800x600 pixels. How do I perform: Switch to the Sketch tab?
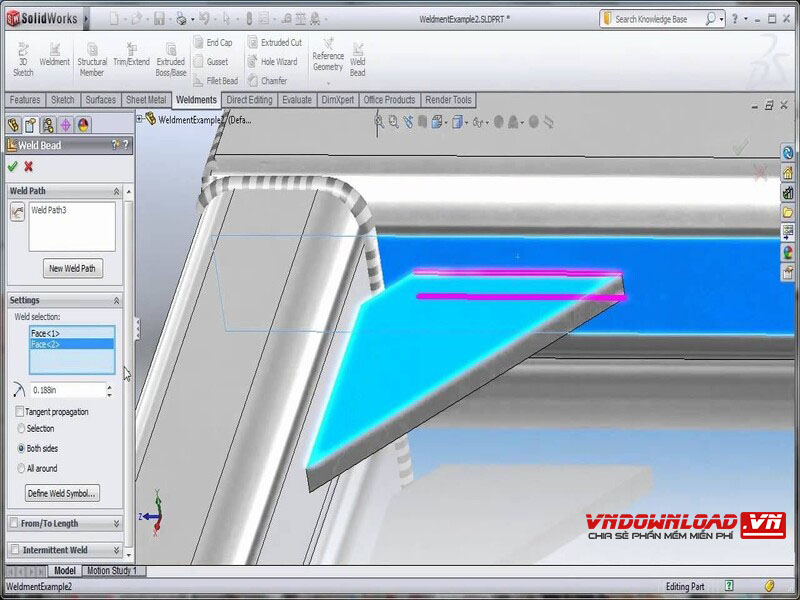tap(62, 99)
